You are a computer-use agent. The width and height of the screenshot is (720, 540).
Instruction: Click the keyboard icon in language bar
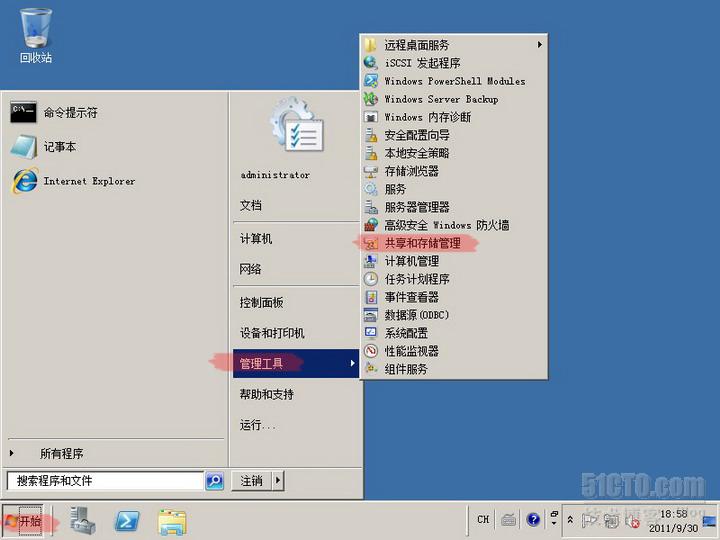click(x=508, y=520)
